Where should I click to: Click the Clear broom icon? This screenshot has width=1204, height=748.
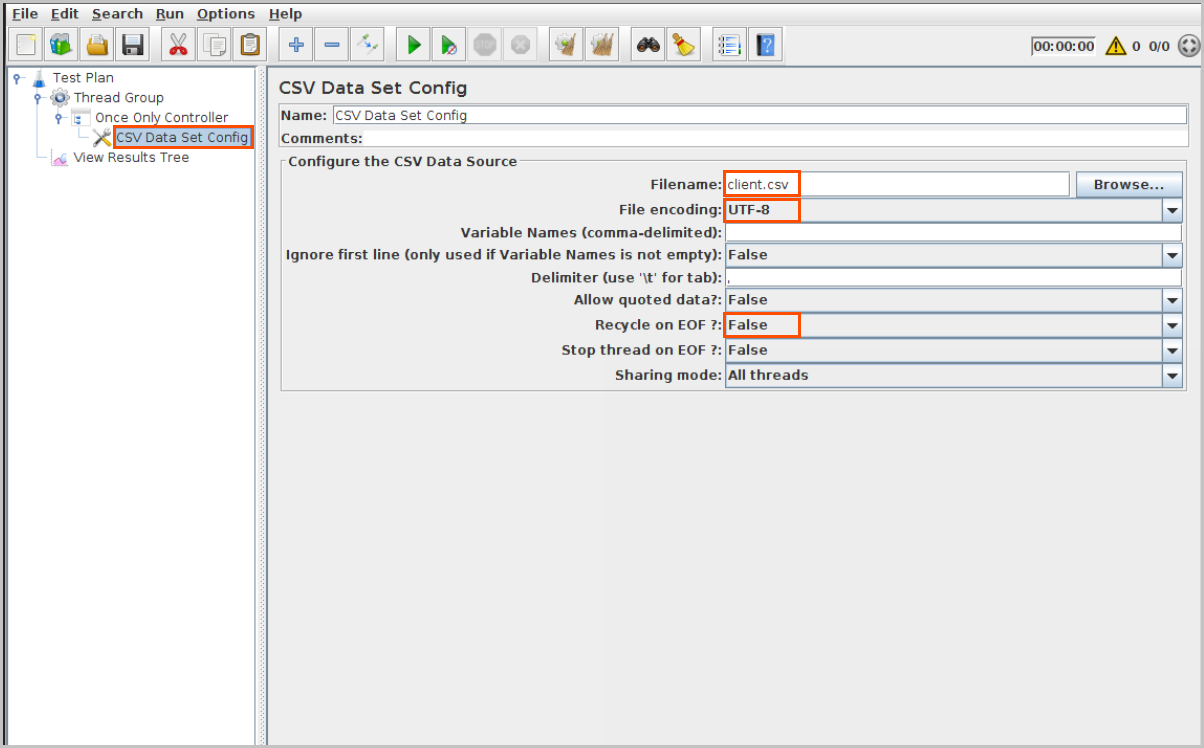[566, 45]
